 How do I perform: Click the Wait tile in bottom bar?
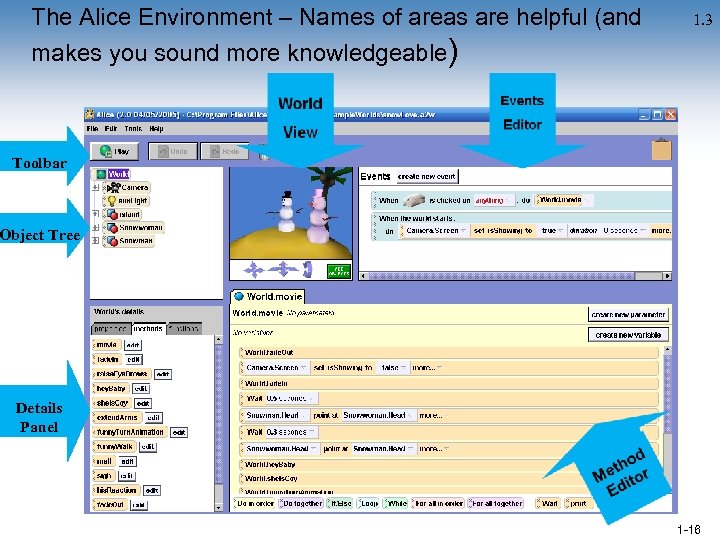point(548,503)
